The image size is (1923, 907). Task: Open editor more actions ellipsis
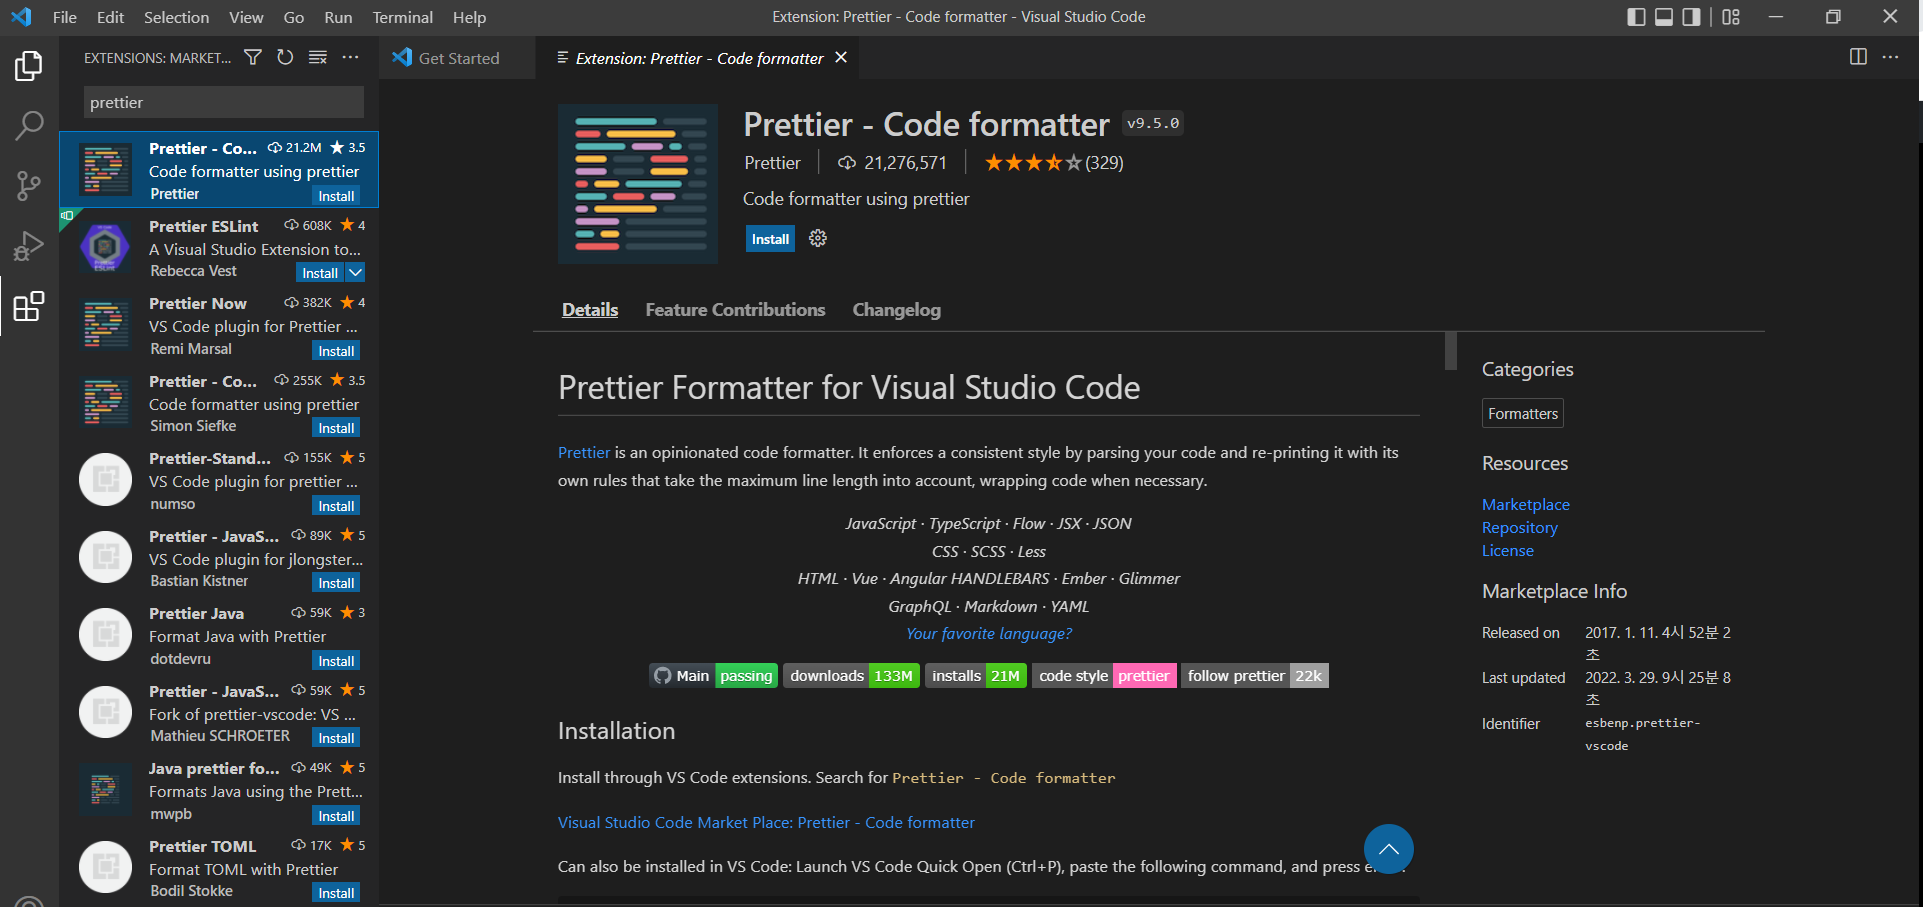click(1890, 57)
